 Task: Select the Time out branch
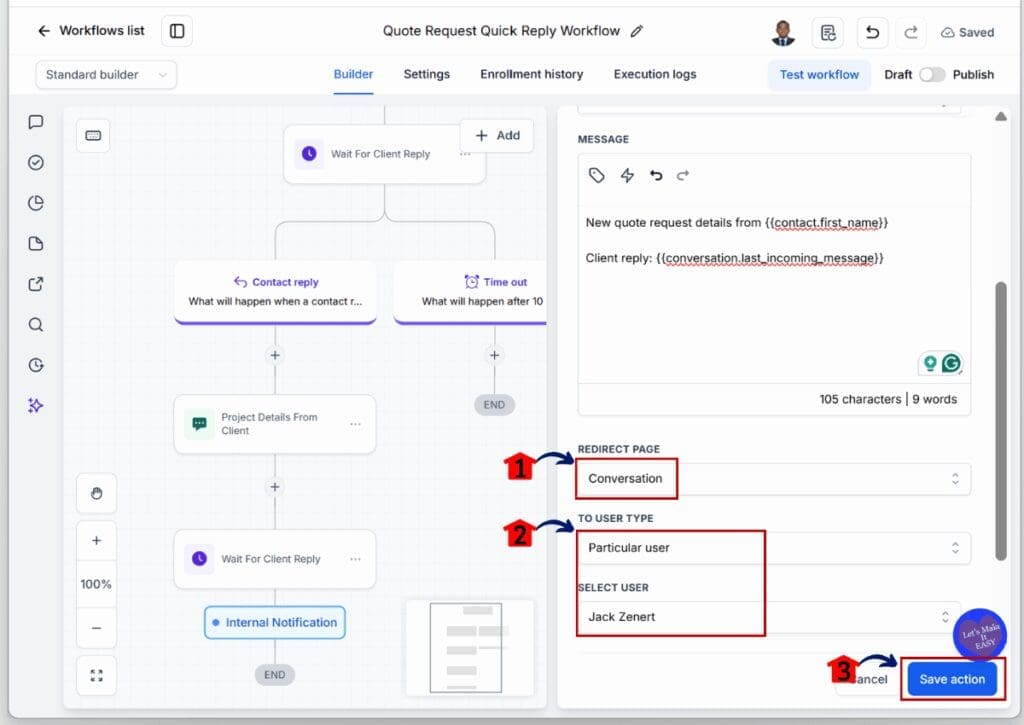(x=470, y=291)
